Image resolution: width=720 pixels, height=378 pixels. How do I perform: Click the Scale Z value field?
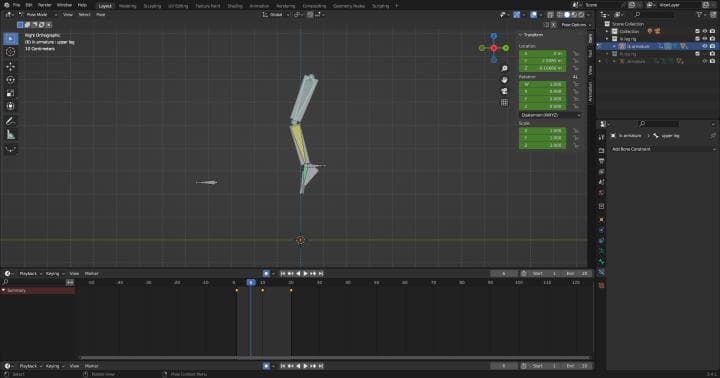coord(542,146)
